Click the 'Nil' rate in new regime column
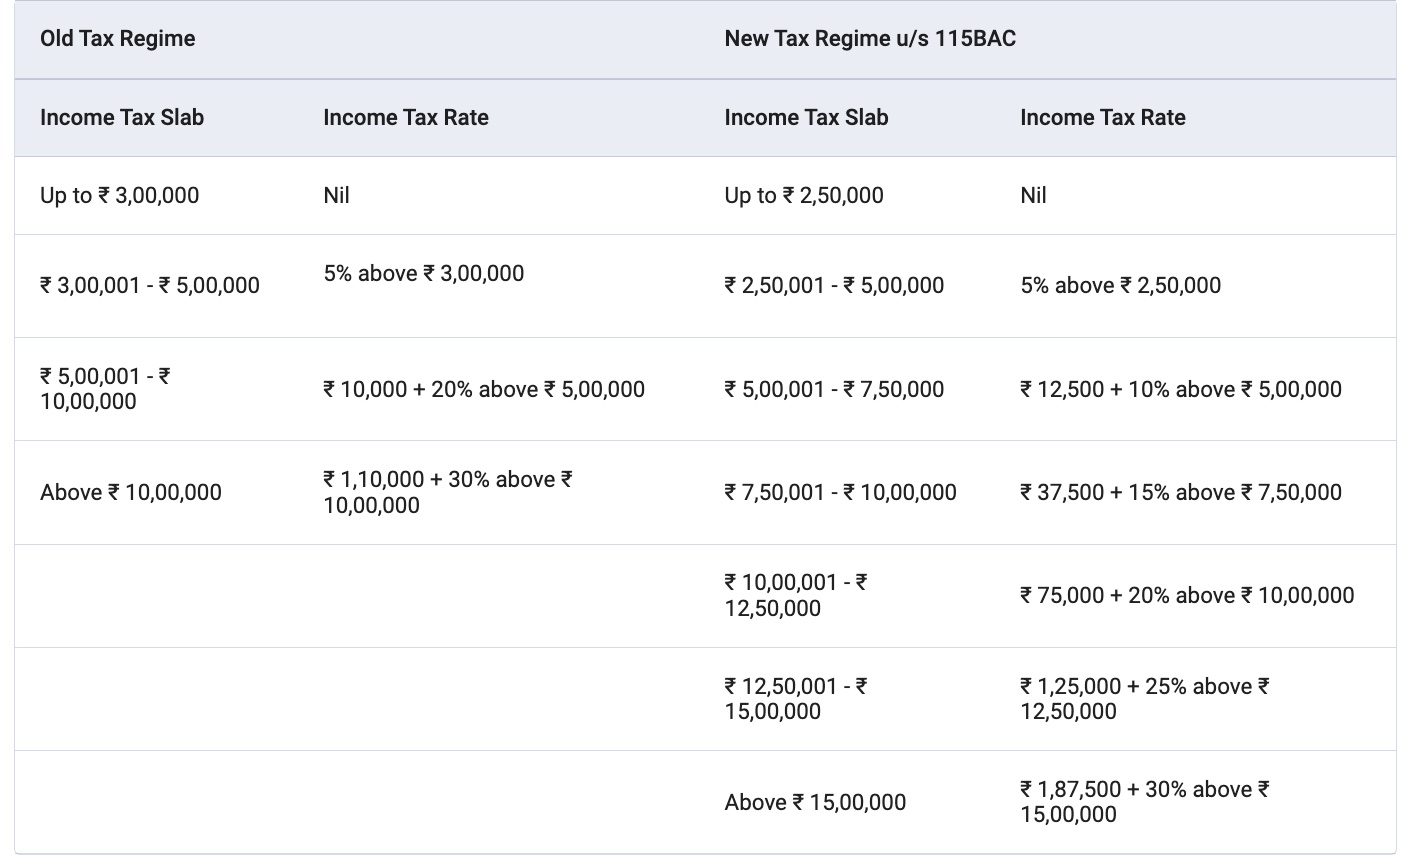Viewport: 1408px width, 866px height. [1033, 195]
